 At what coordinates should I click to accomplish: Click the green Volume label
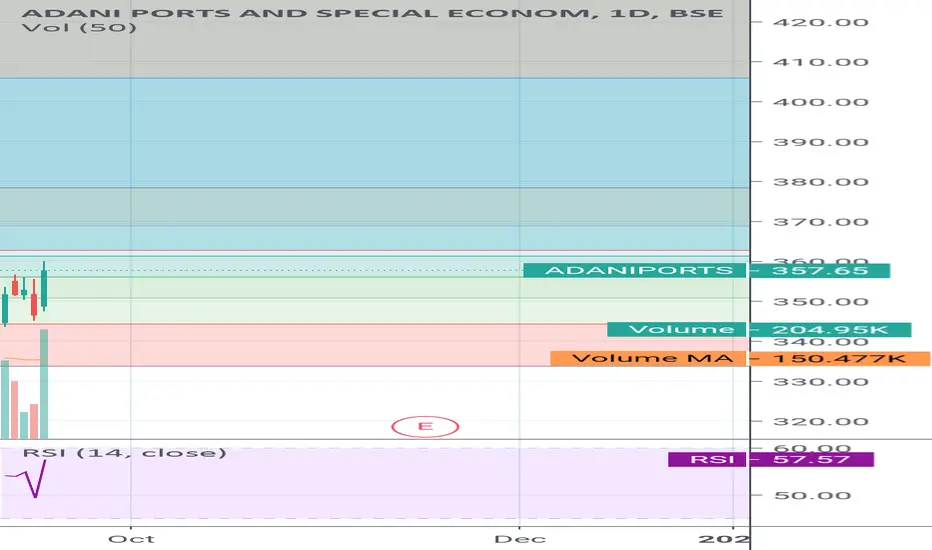tap(676, 329)
